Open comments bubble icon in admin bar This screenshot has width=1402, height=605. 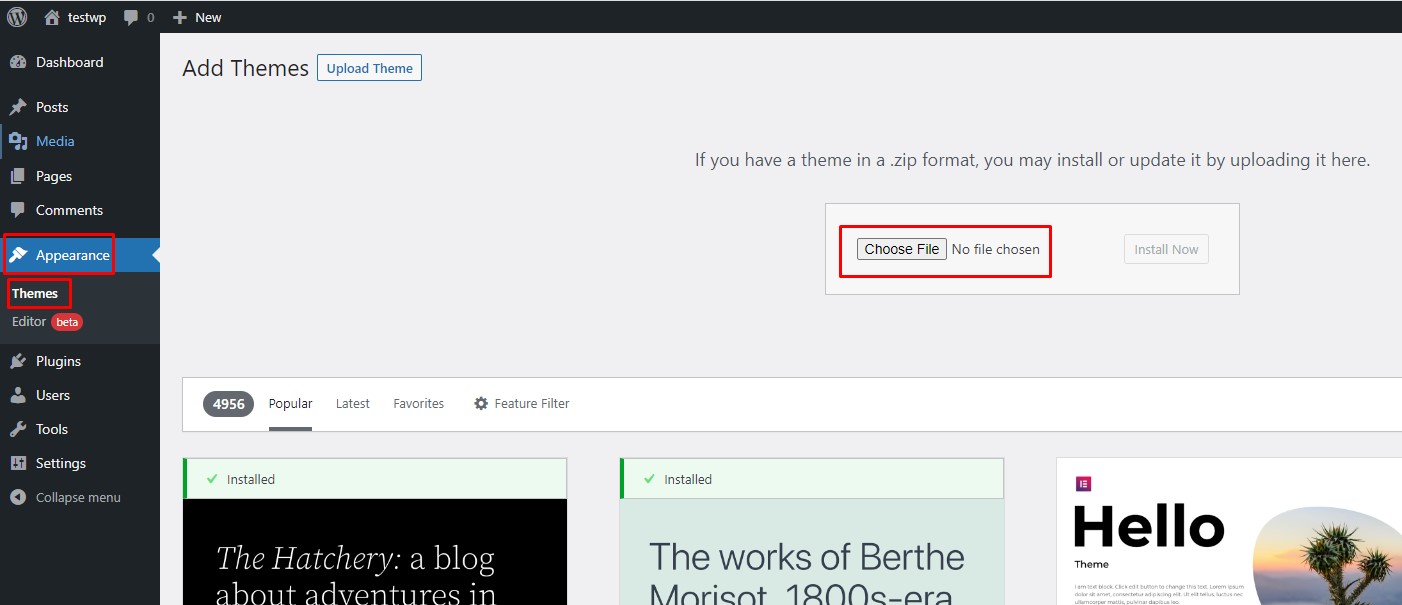tap(131, 17)
